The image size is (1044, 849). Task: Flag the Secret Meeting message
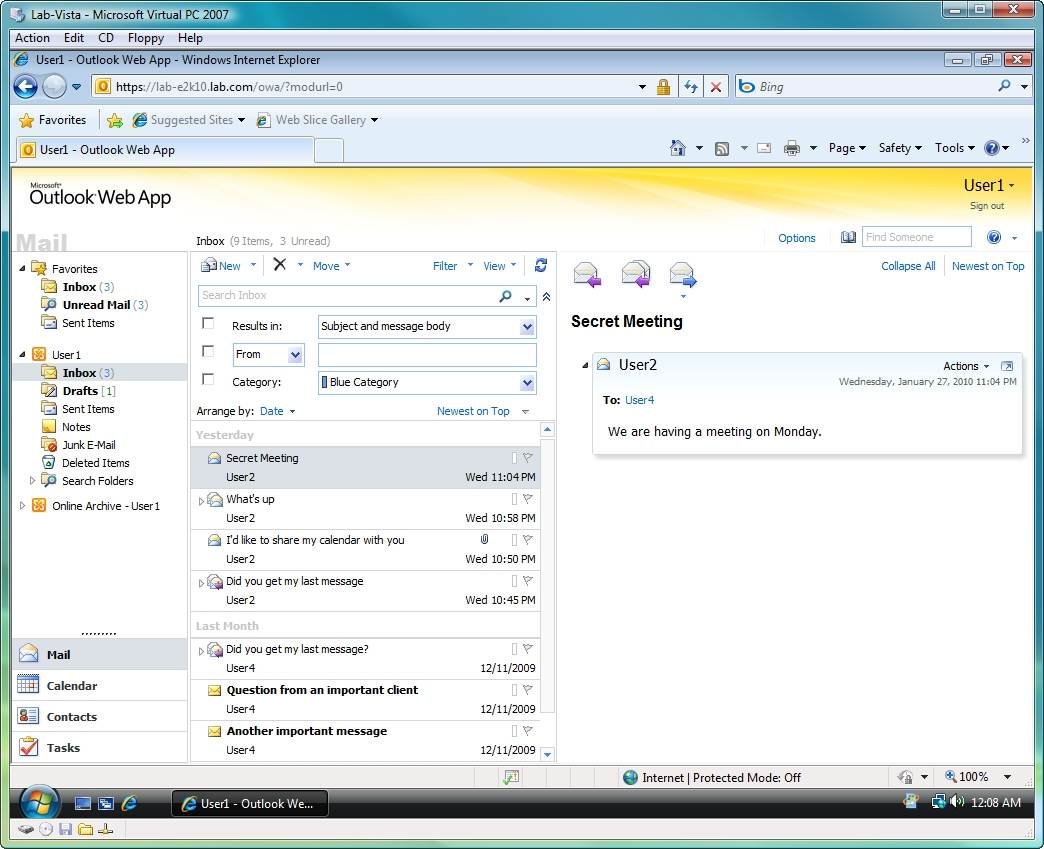coord(528,458)
